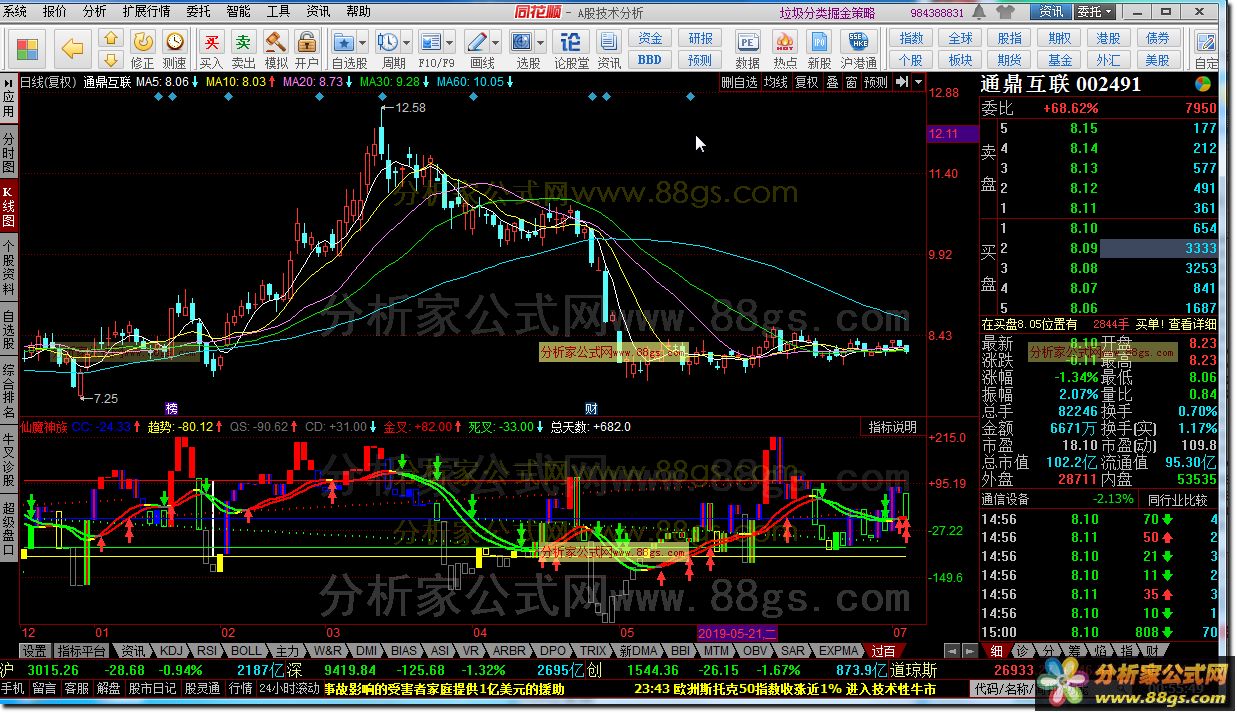Image resolution: width=1237 pixels, height=713 pixels.
Task: Click the 设置 indicator settings tab
Action: coord(35,651)
